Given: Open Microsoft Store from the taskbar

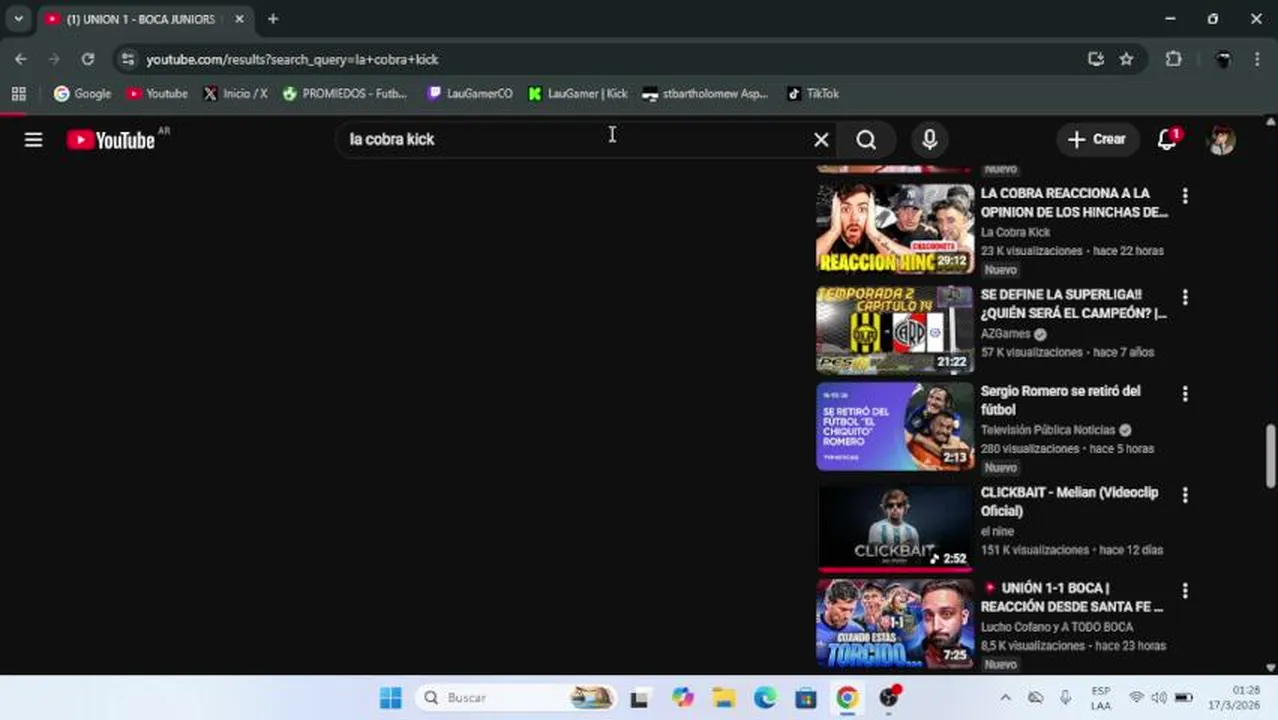Looking at the screenshot, I should tap(805, 698).
